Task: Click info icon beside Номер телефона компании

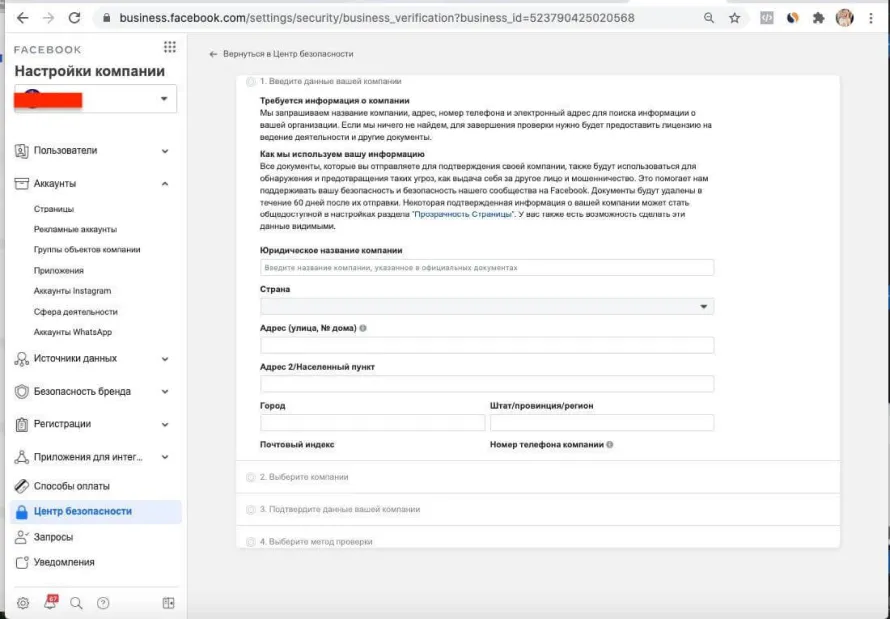Action: coord(610,444)
